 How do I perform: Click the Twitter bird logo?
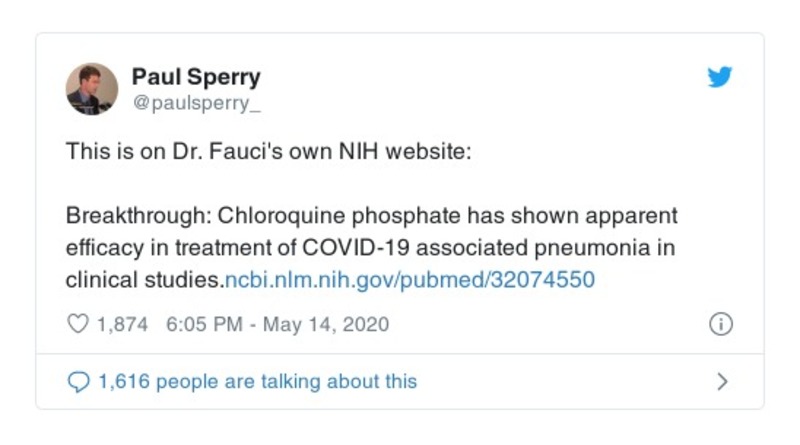point(720,77)
